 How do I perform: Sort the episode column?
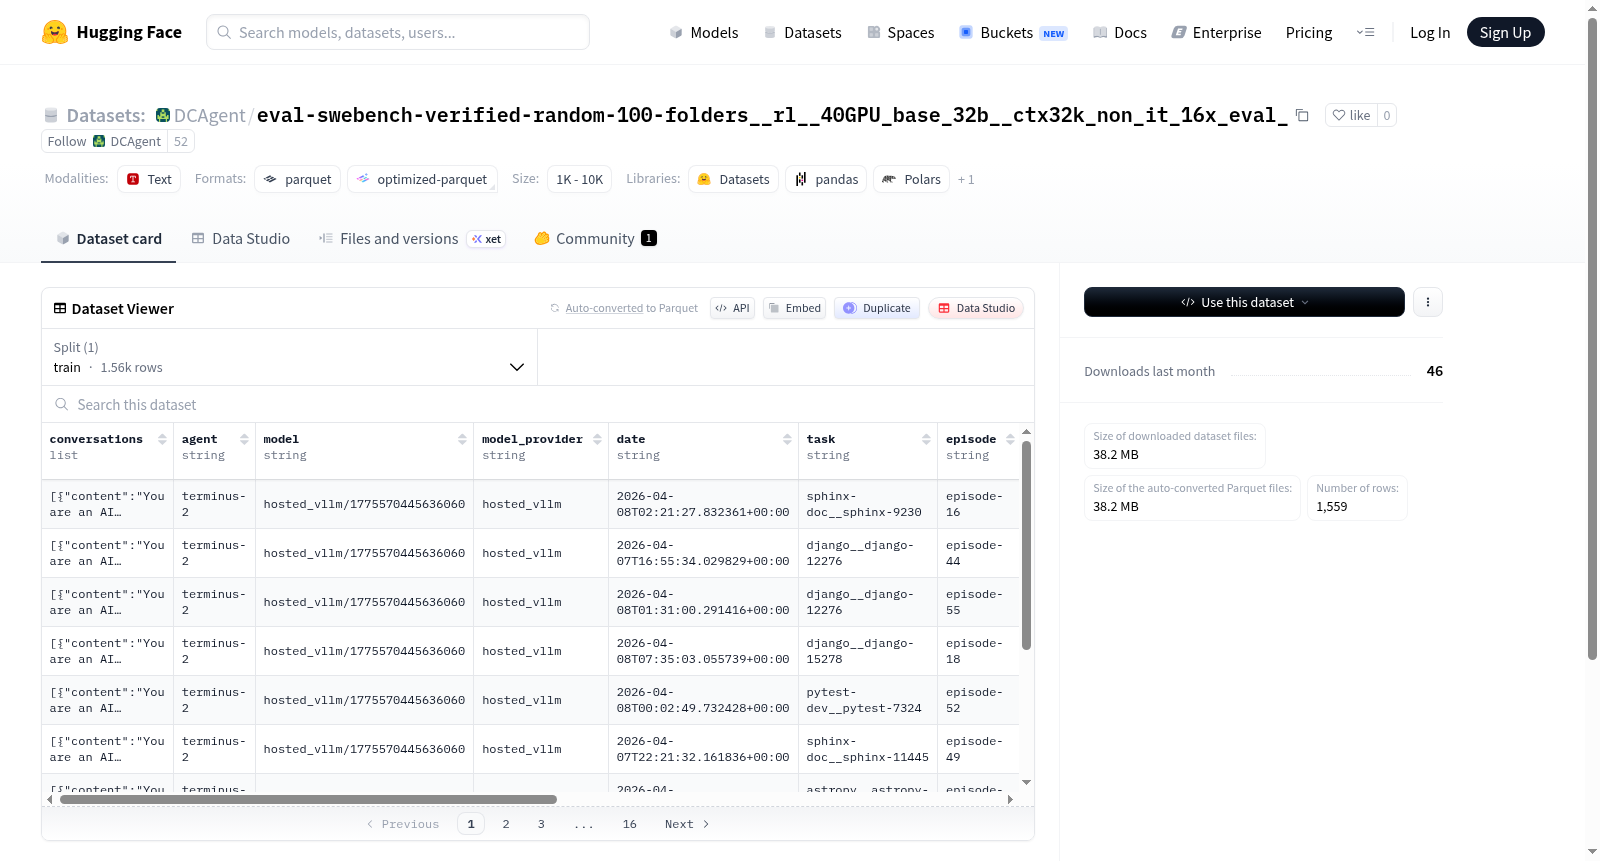pyautogui.click(x=1010, y=439)
